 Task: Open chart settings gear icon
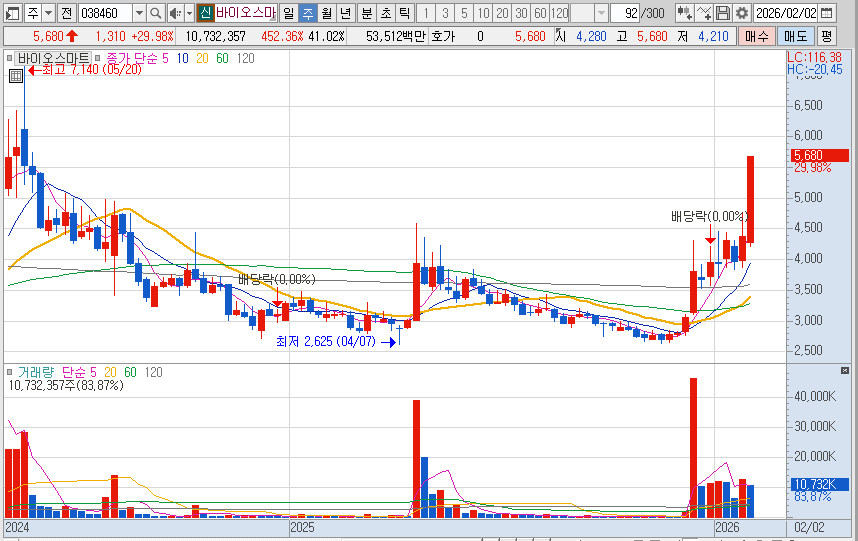[x=741, y=13]
